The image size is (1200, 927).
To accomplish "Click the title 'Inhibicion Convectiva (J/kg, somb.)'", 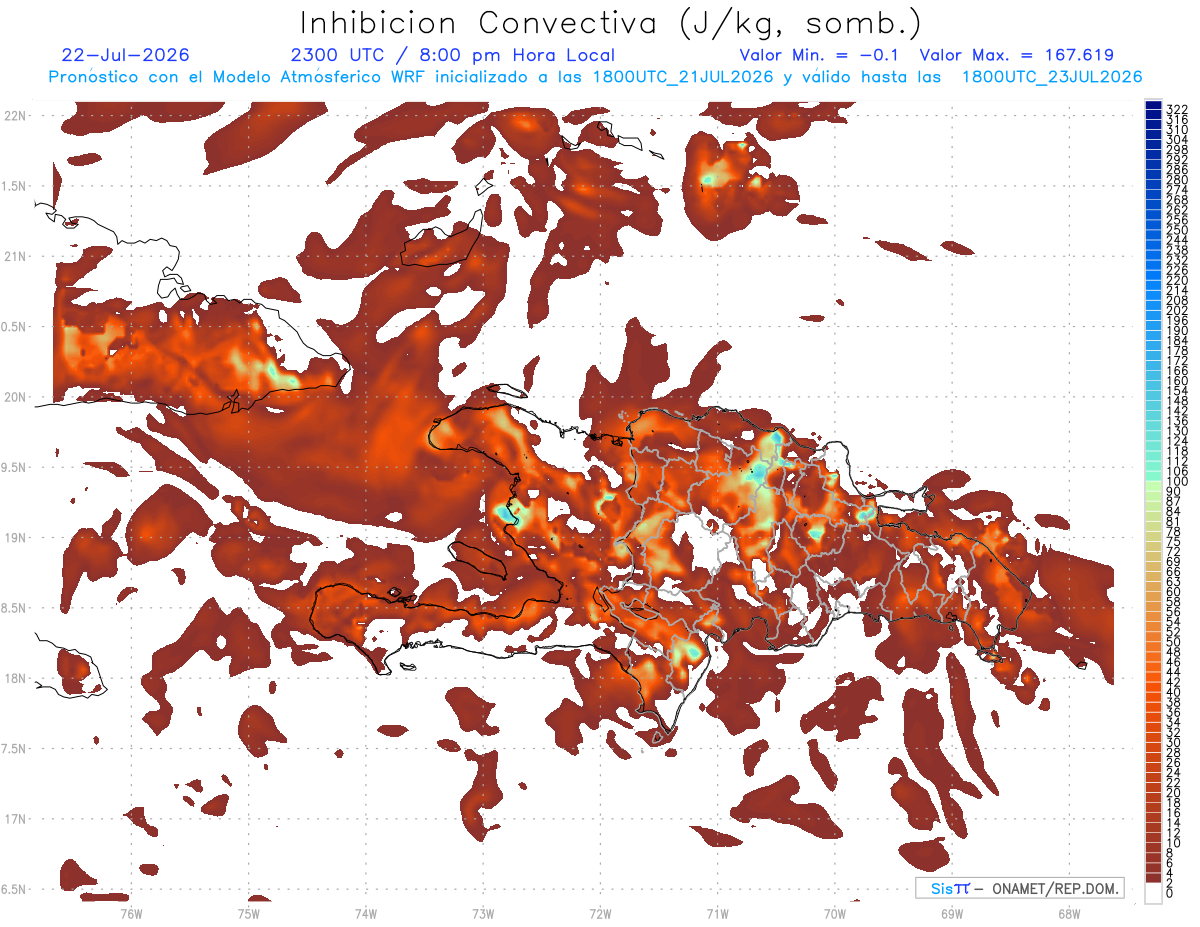I will click(610, 23).
